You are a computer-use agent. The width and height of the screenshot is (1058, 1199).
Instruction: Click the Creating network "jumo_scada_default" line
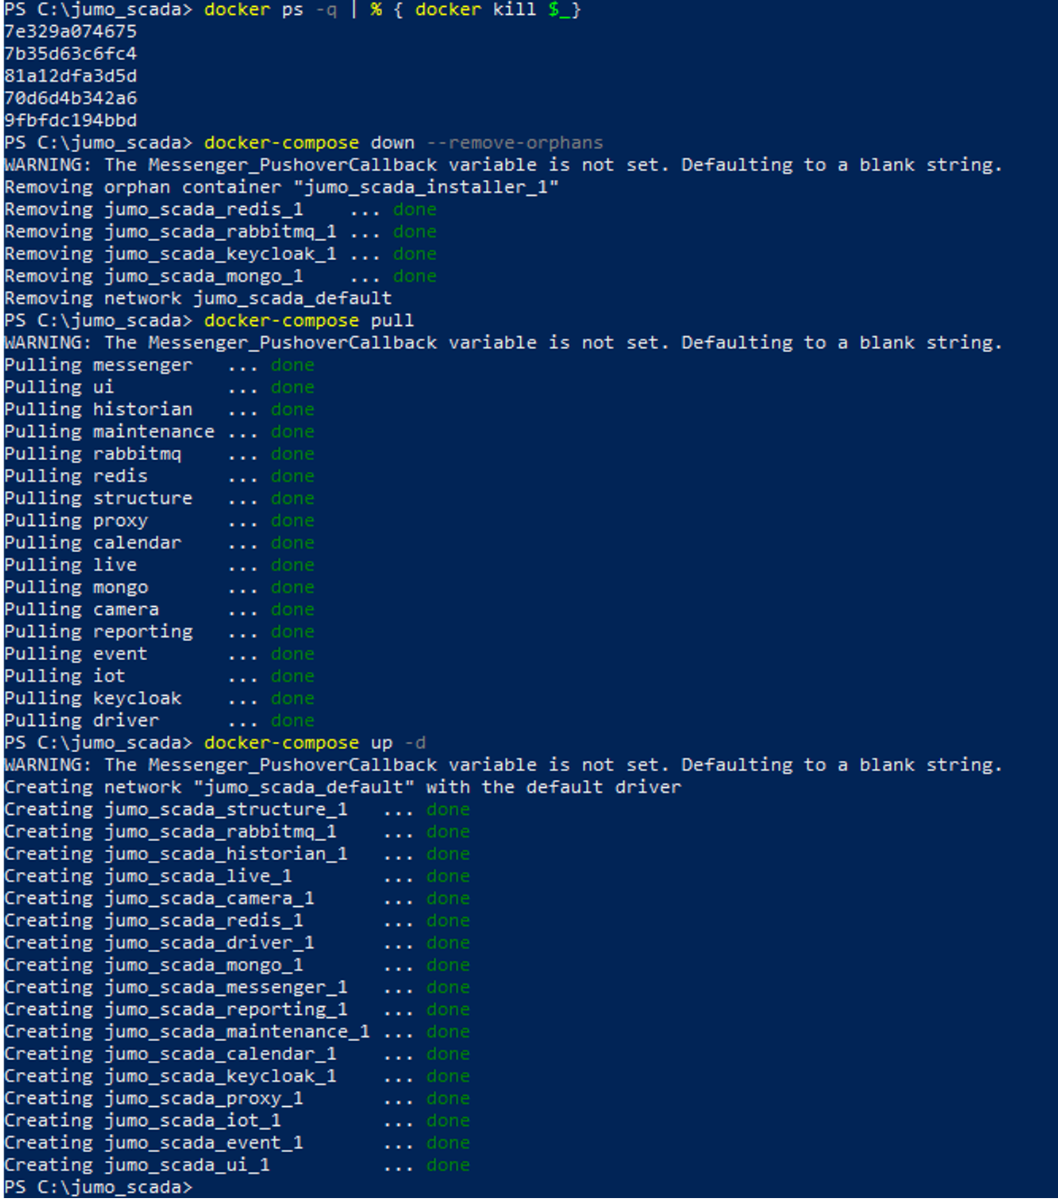pyautogui.click(x=342, y=787)
